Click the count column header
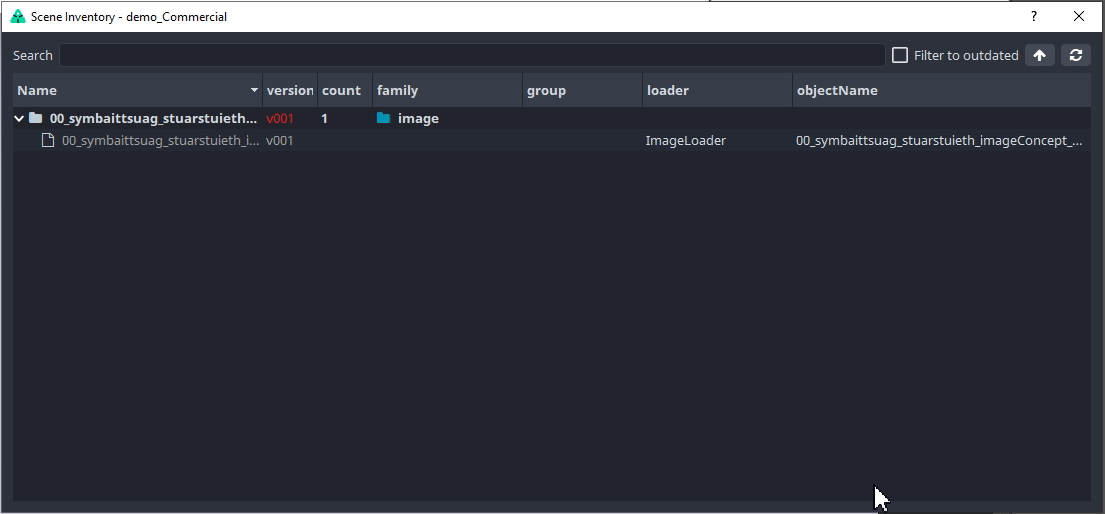The width and height of the screenshot is (1105, 514). (344, 91)
